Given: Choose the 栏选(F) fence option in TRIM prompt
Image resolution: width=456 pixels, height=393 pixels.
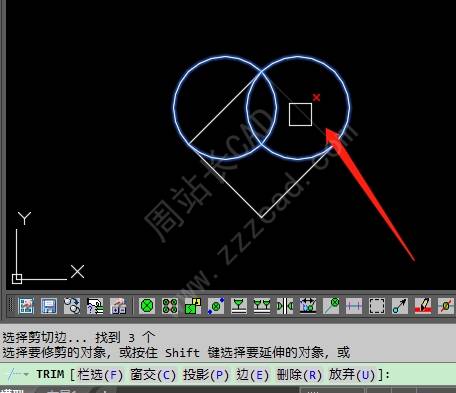Looking at the screenshot, I should click(100, 375).
